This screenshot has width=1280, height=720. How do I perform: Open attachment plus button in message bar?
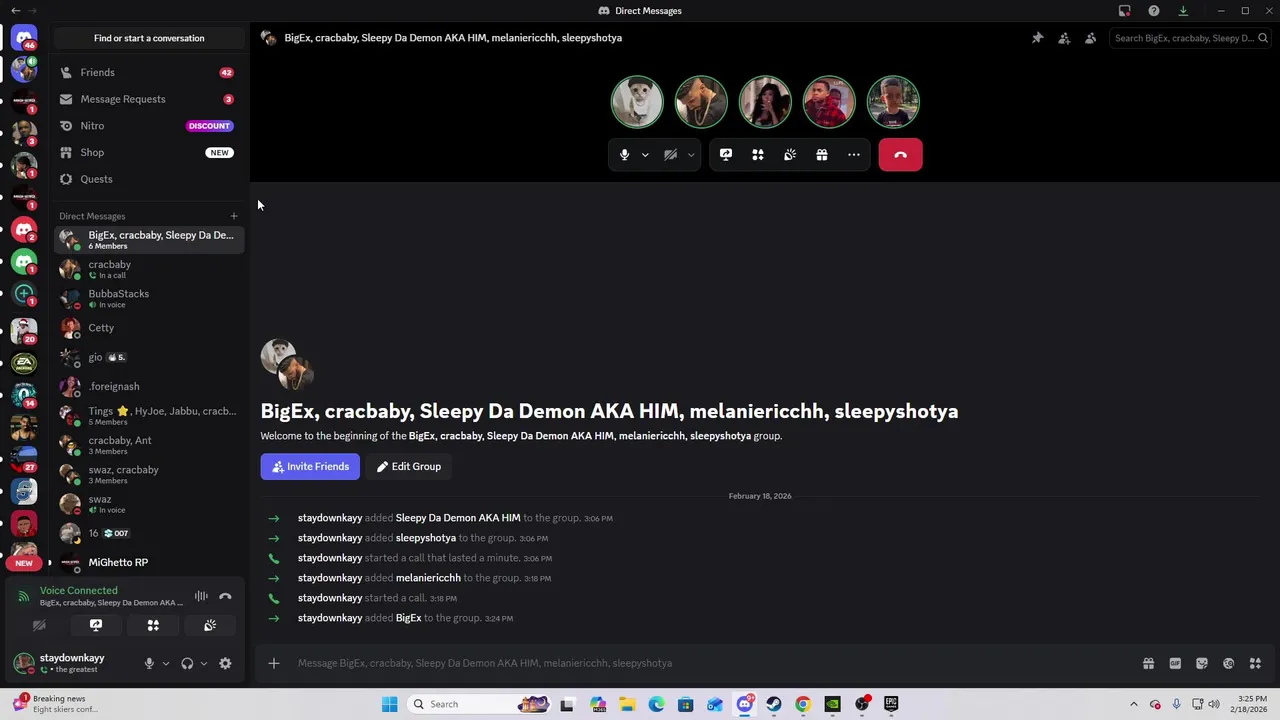point(273,663)
